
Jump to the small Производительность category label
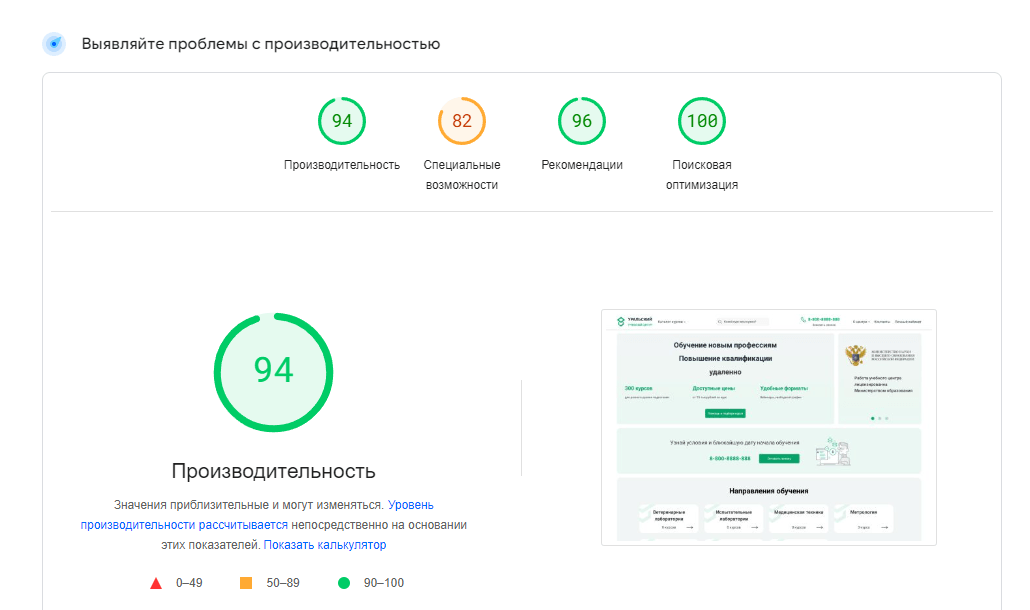(x=342, y=165)
